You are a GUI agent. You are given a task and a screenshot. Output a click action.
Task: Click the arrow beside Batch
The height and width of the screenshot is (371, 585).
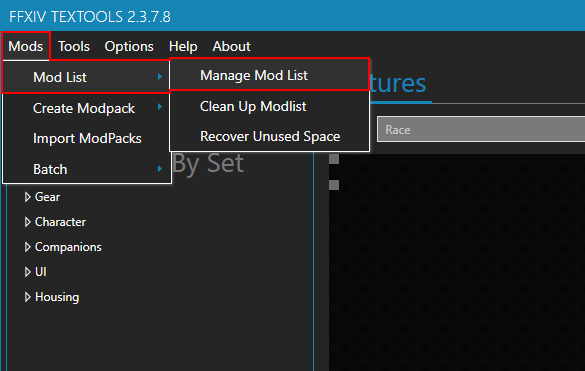tap(160, 169)
